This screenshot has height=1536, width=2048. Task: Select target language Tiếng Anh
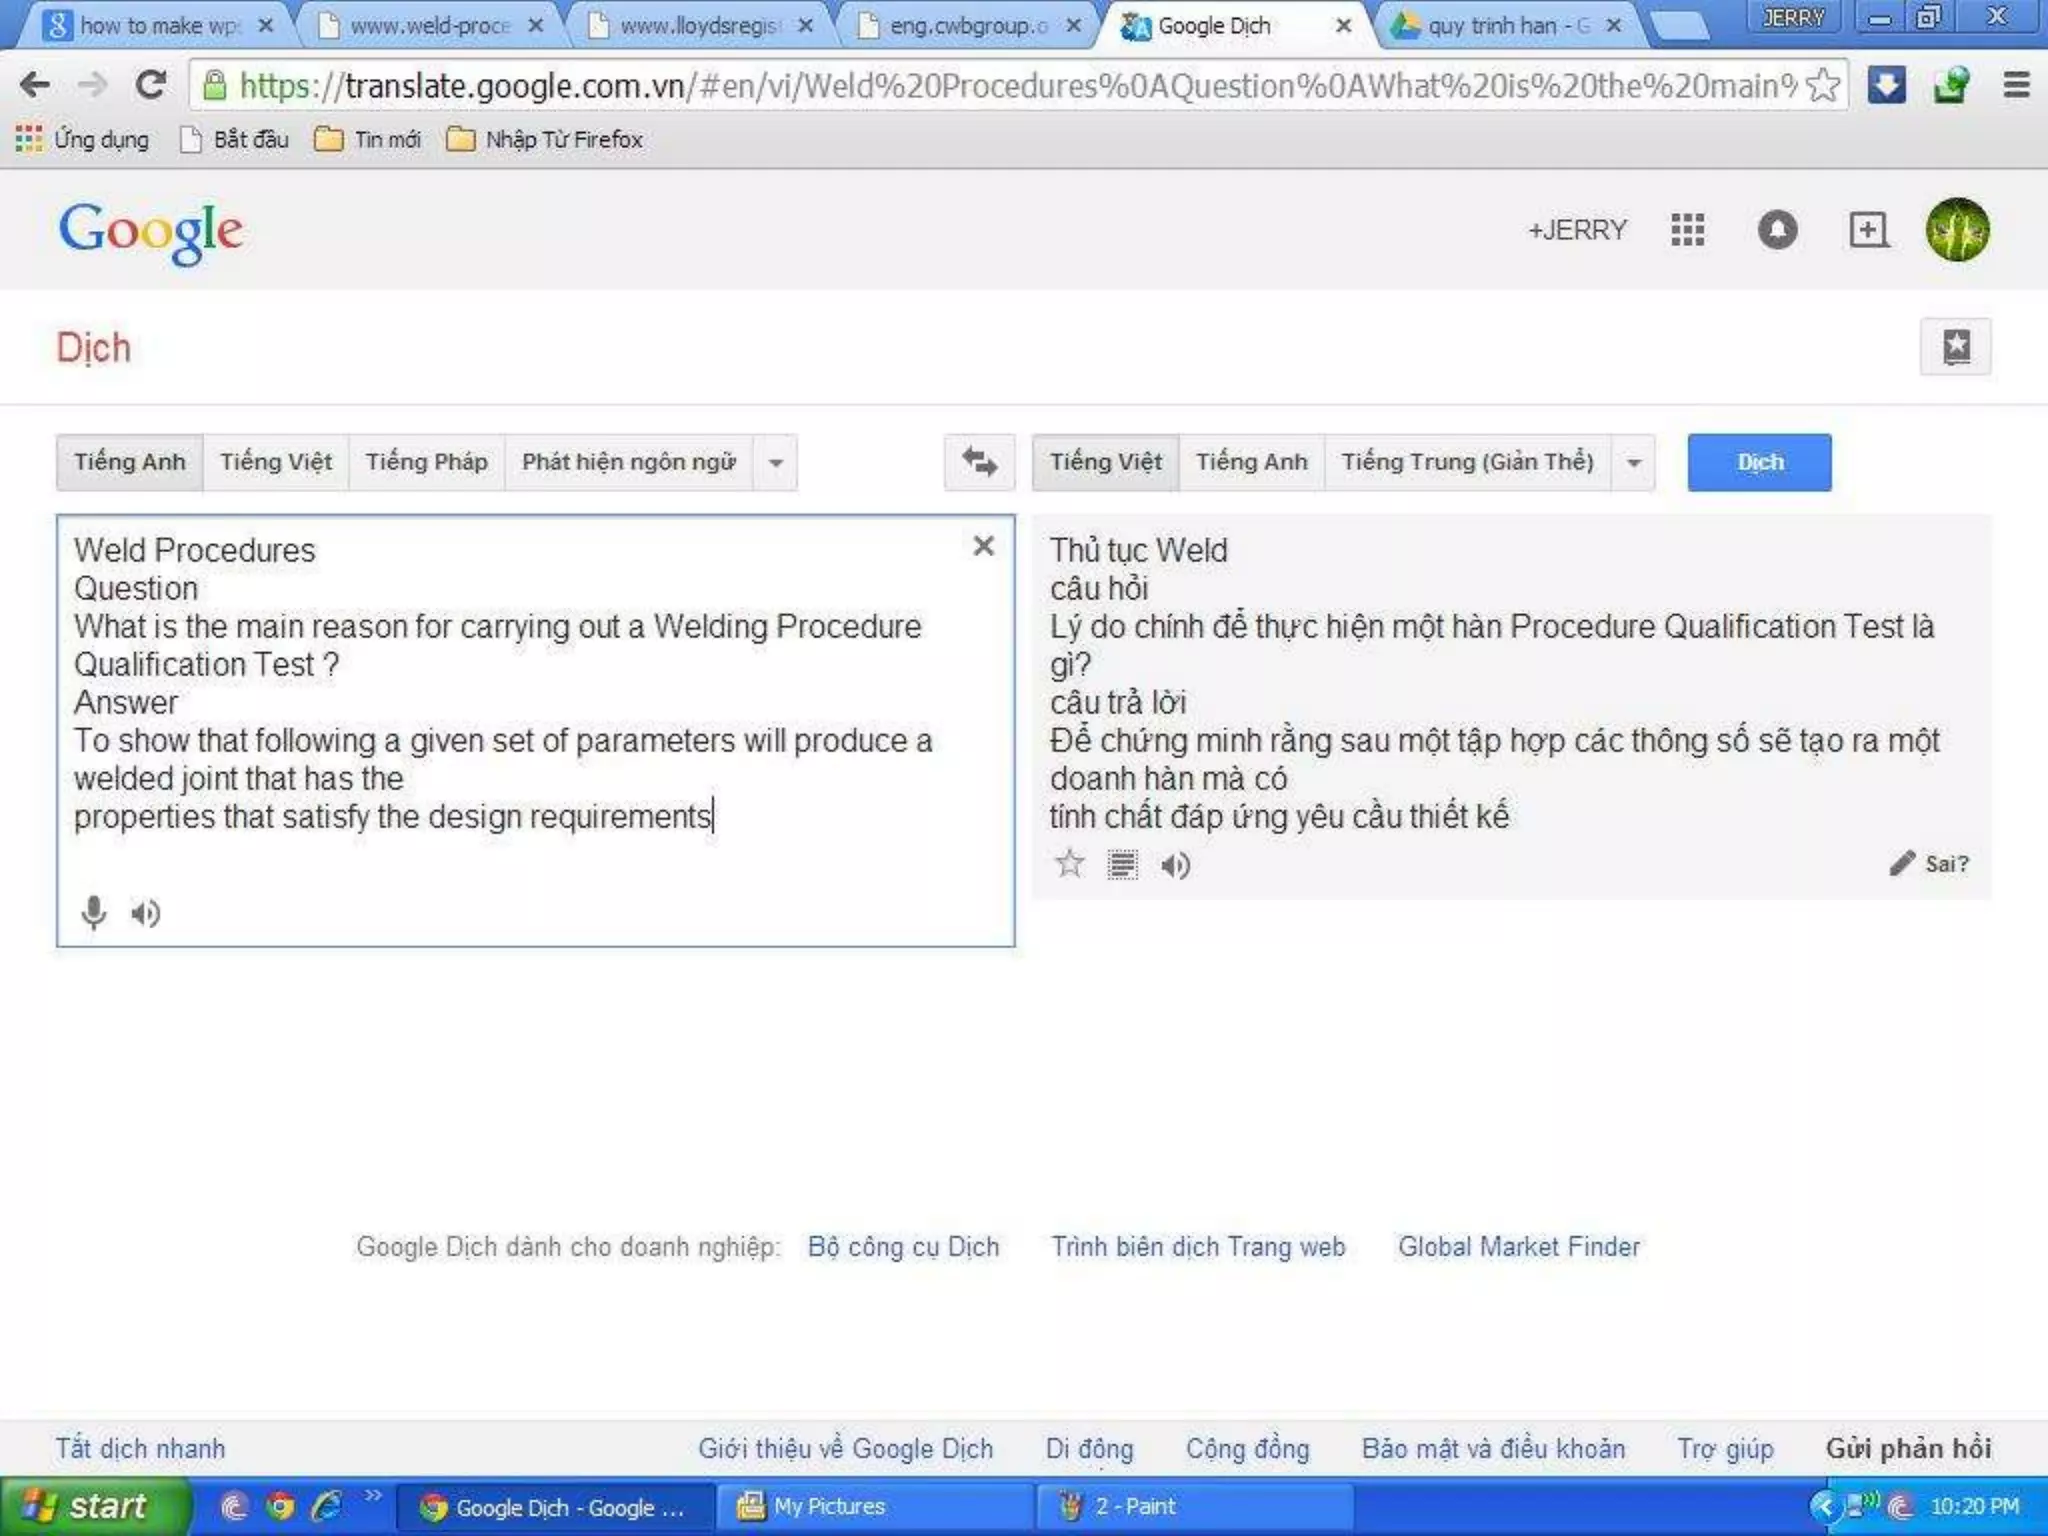1252,462
